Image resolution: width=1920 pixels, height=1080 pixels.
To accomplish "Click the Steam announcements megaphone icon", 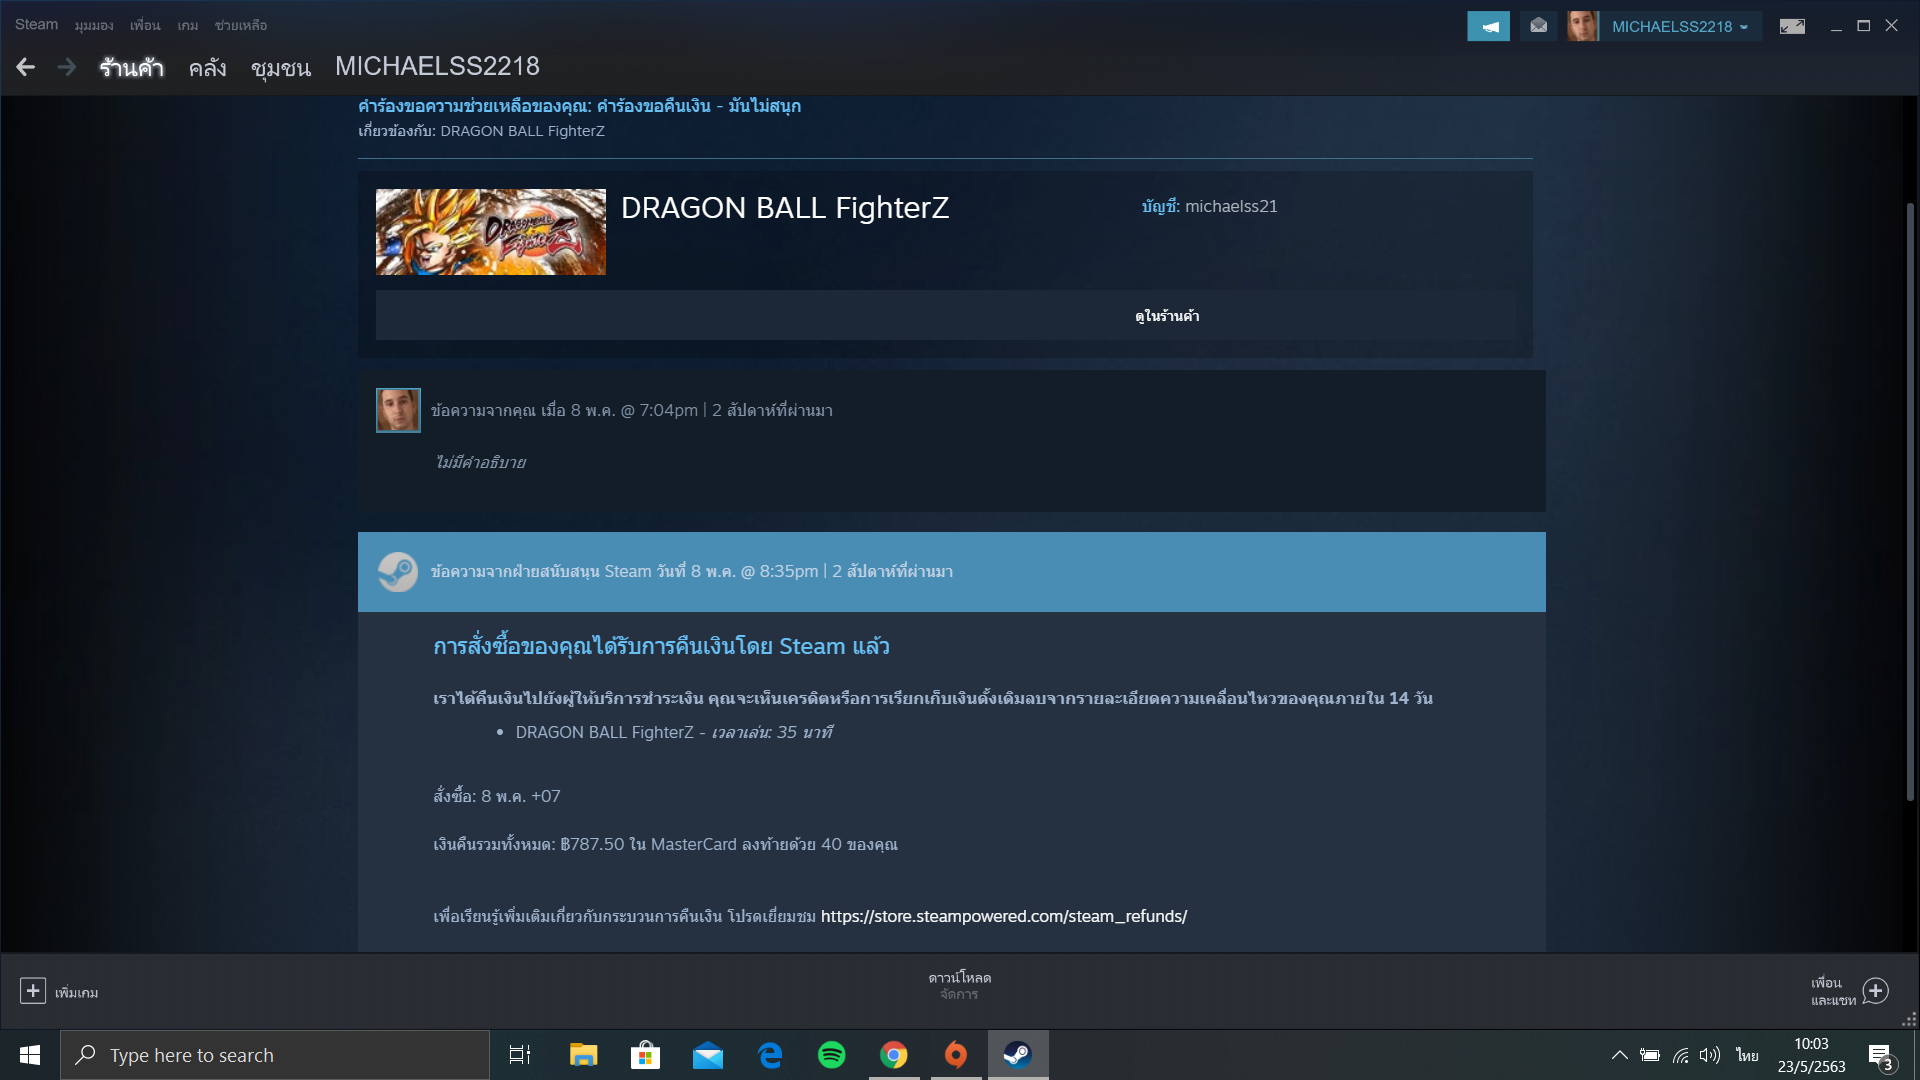I will pyautogui.click(x=1488, y=27).
